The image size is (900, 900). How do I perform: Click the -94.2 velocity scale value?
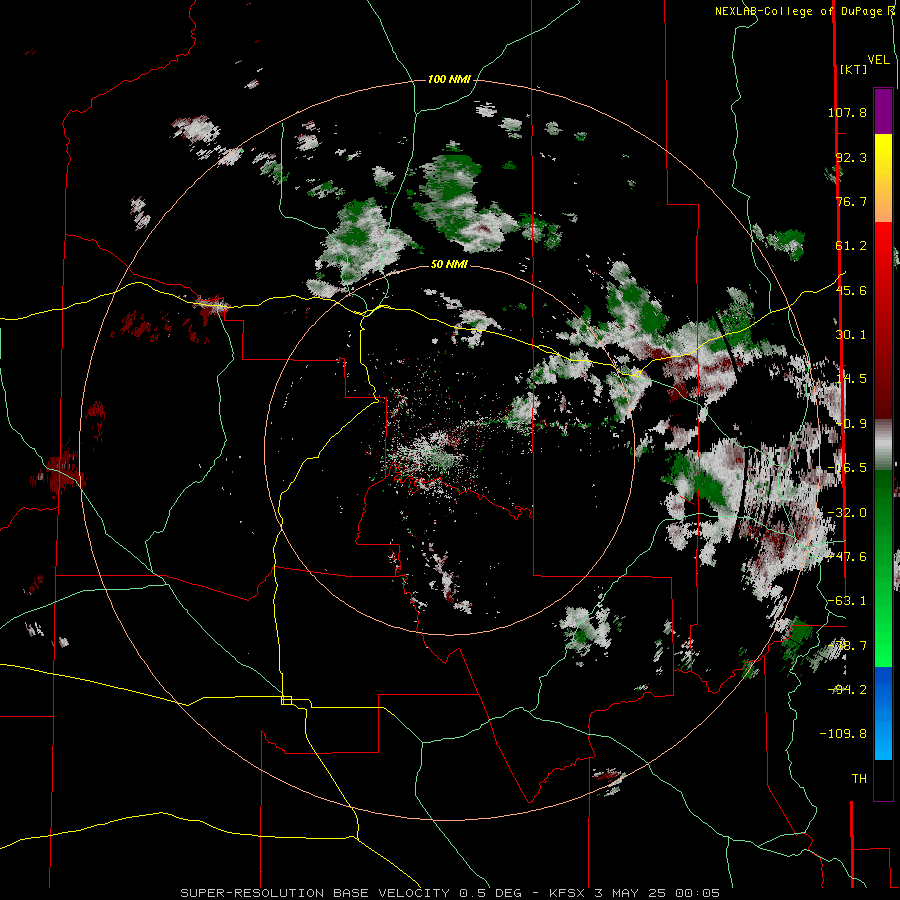pyautogui.click(x=847, y=689)
